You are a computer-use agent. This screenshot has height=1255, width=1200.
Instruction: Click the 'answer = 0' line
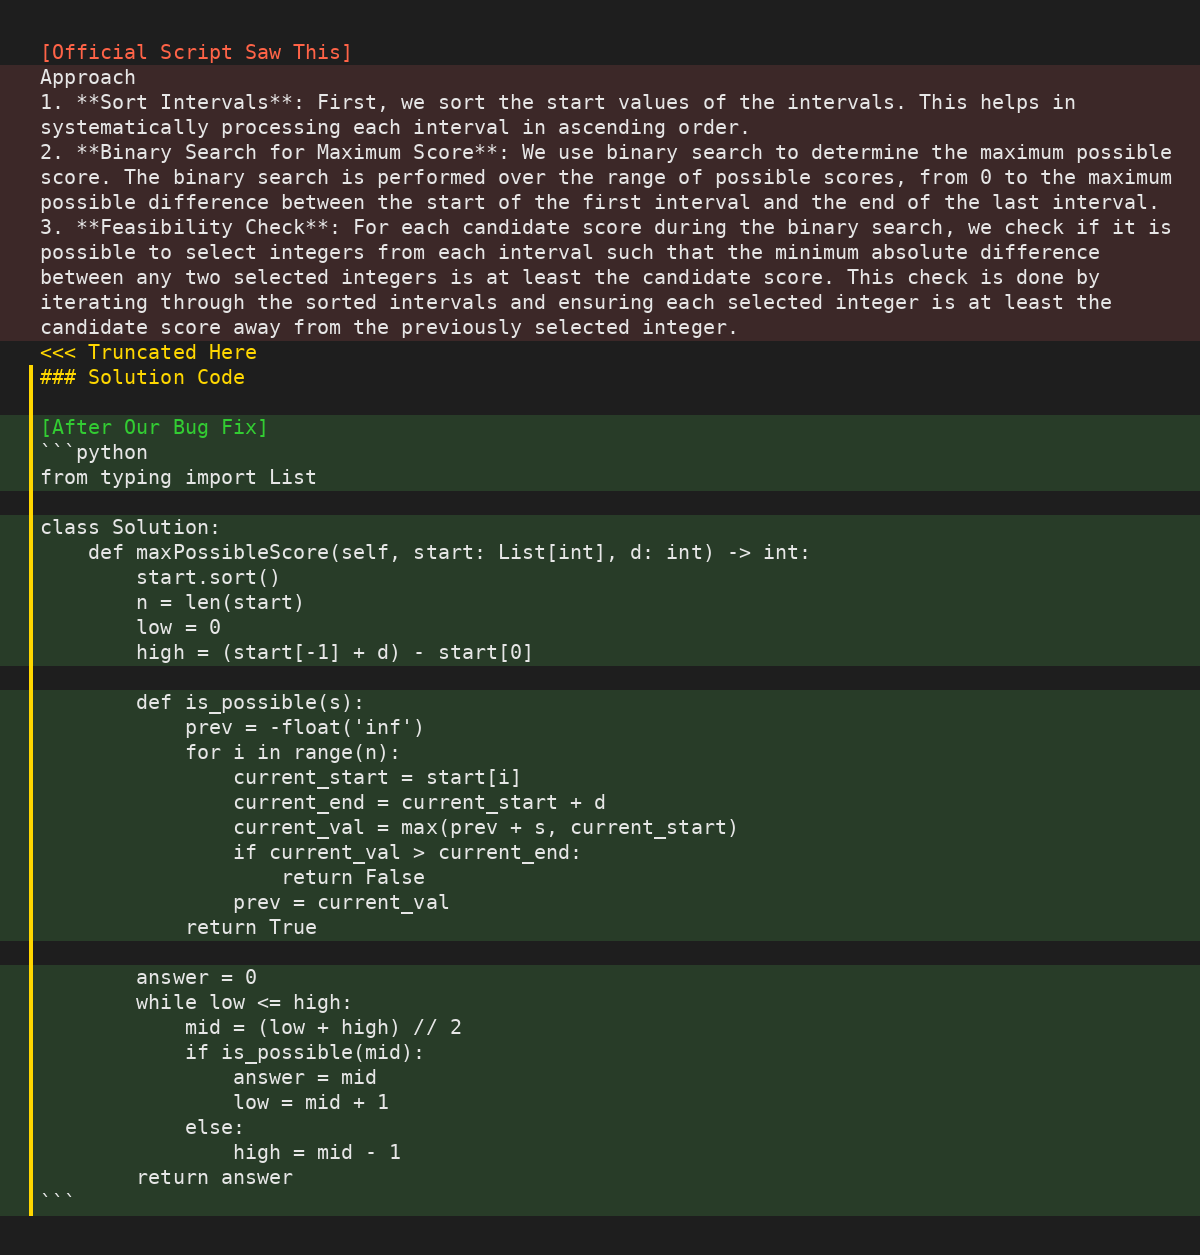(196, 978)
